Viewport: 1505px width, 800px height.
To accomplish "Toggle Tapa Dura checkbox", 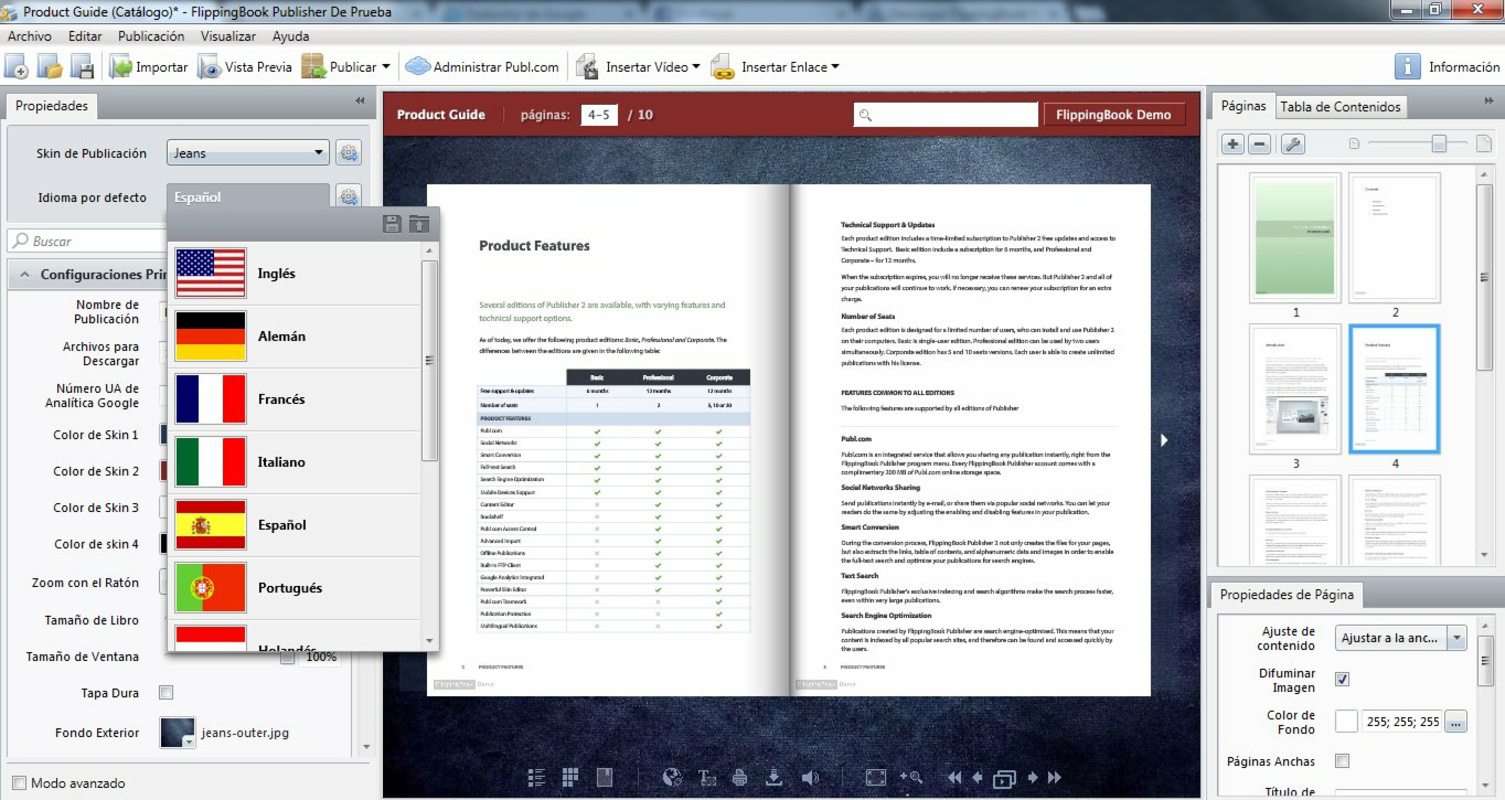I will [x=167, y=692].
